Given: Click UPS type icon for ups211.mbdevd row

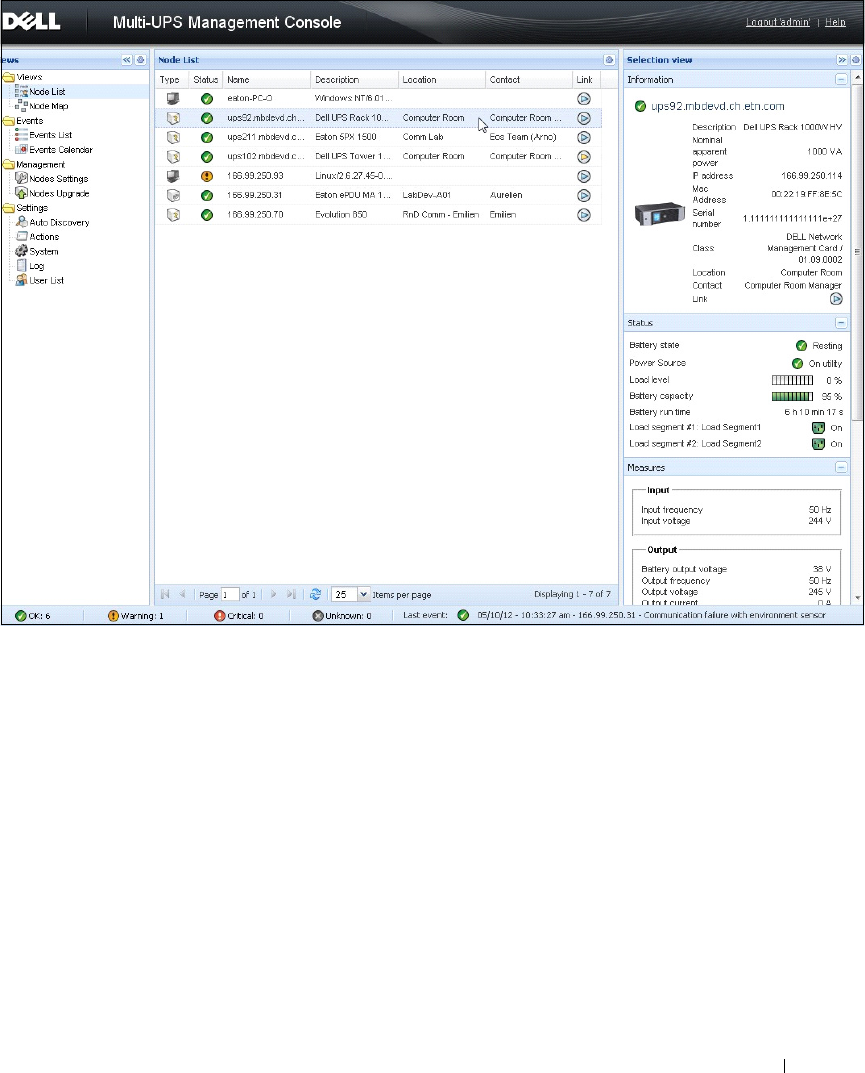Looking at the screenshot, I should point(173,138).
